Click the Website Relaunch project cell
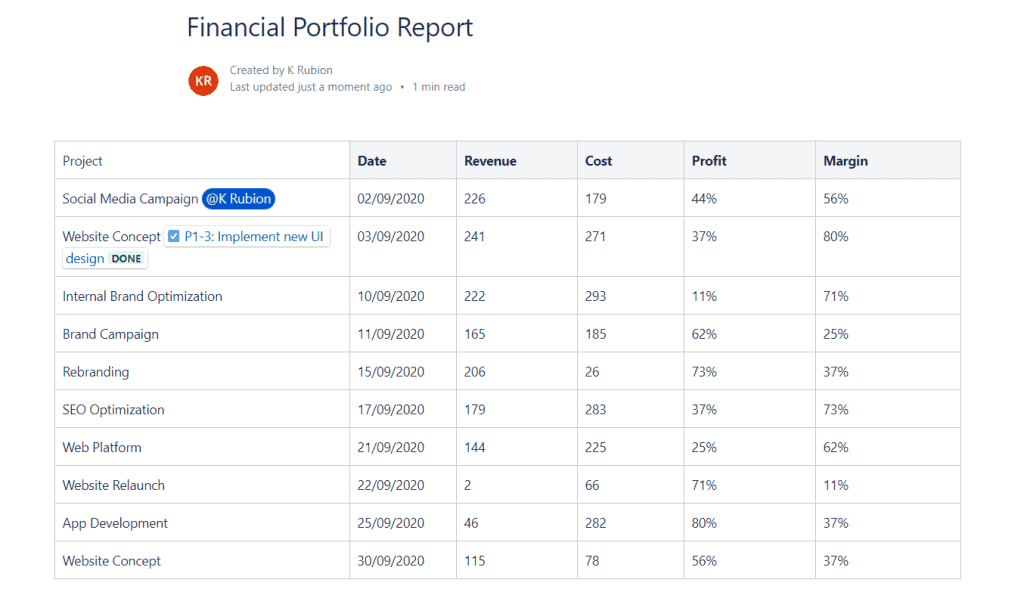1024x592 pixels. 113,486
